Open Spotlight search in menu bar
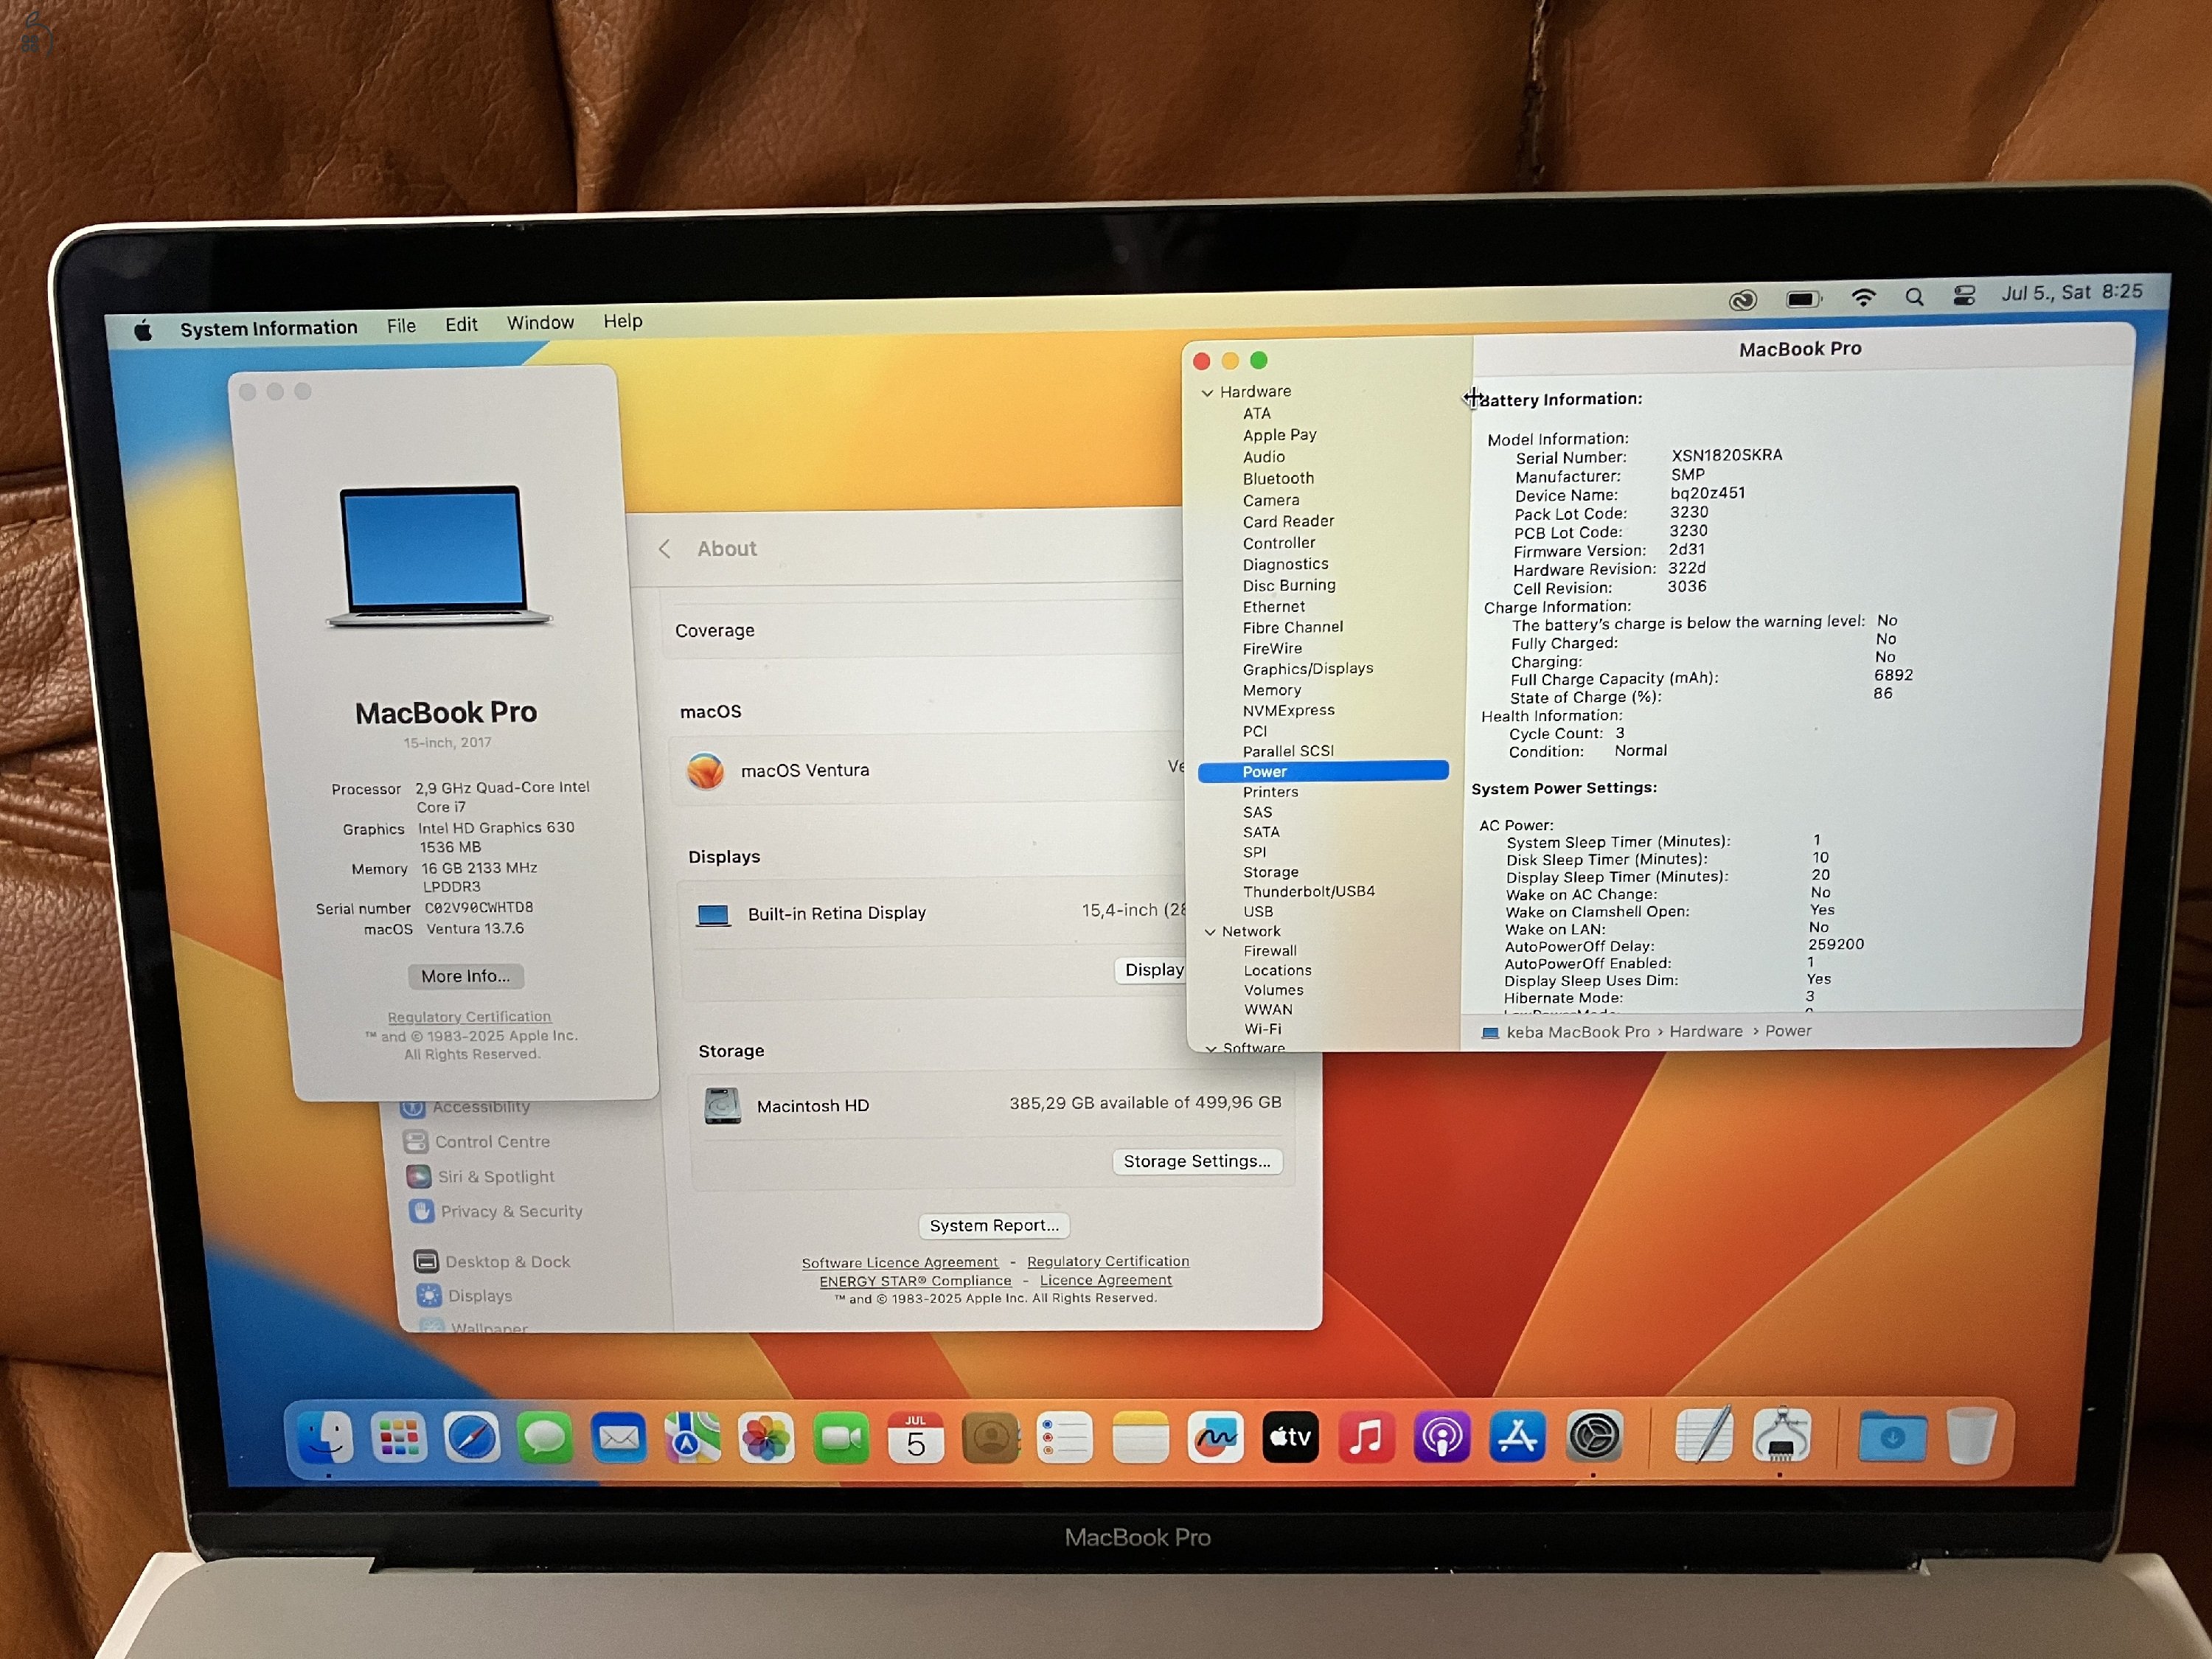This screenshot has width=2212, height=1659. (x=1914, y=297)
